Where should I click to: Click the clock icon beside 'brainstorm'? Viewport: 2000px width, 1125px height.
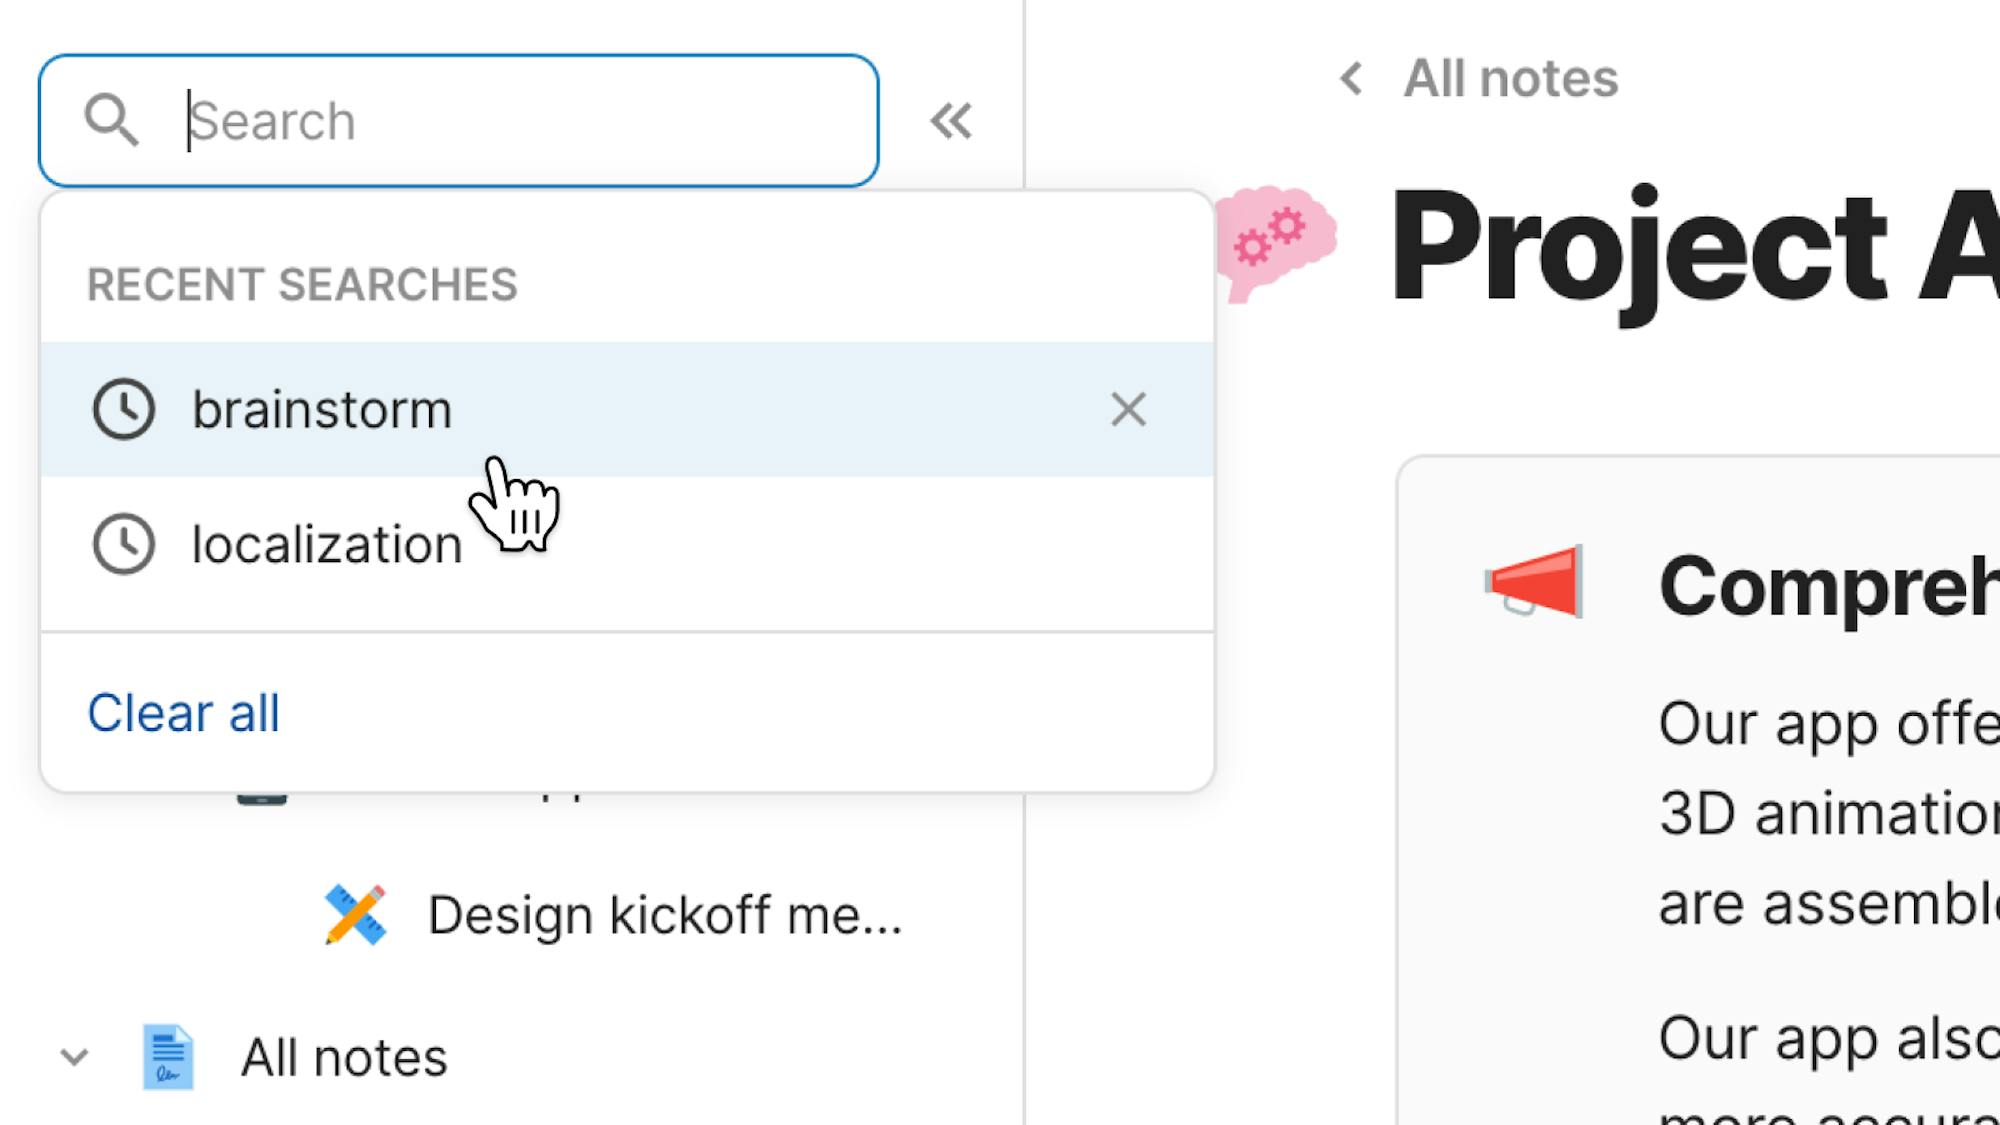[x=124, y=410]
